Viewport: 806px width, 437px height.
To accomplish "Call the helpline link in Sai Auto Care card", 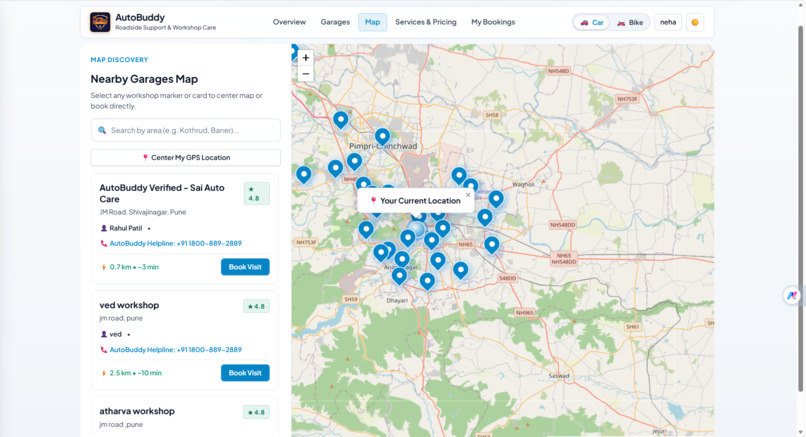I will point(175,244).
